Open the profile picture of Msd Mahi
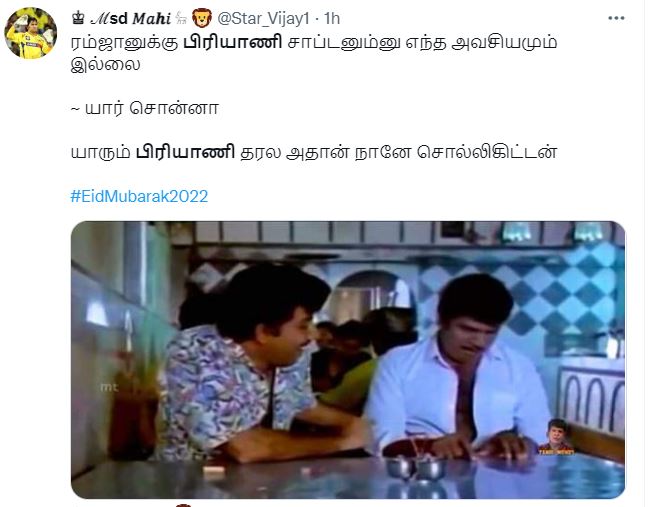Viewport: 657px width, 507px height. (31, 33)
